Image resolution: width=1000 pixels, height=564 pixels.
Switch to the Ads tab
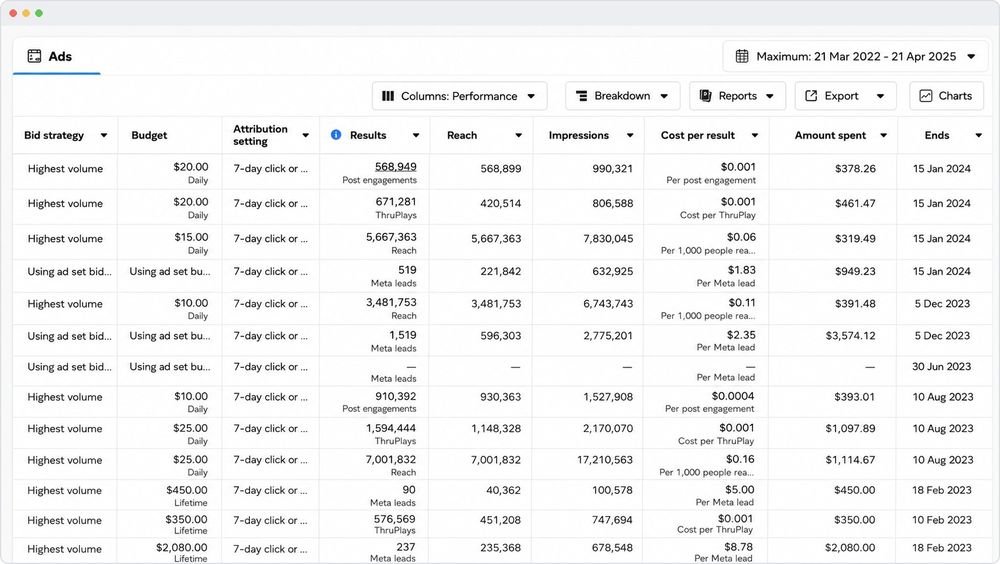[x=57, y=56]
